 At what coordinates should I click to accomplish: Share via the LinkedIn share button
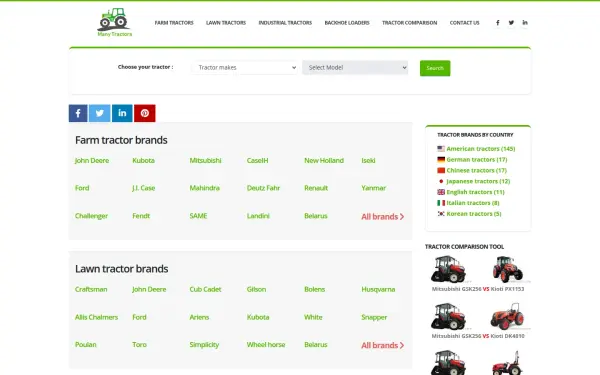[x=122, y=113]
